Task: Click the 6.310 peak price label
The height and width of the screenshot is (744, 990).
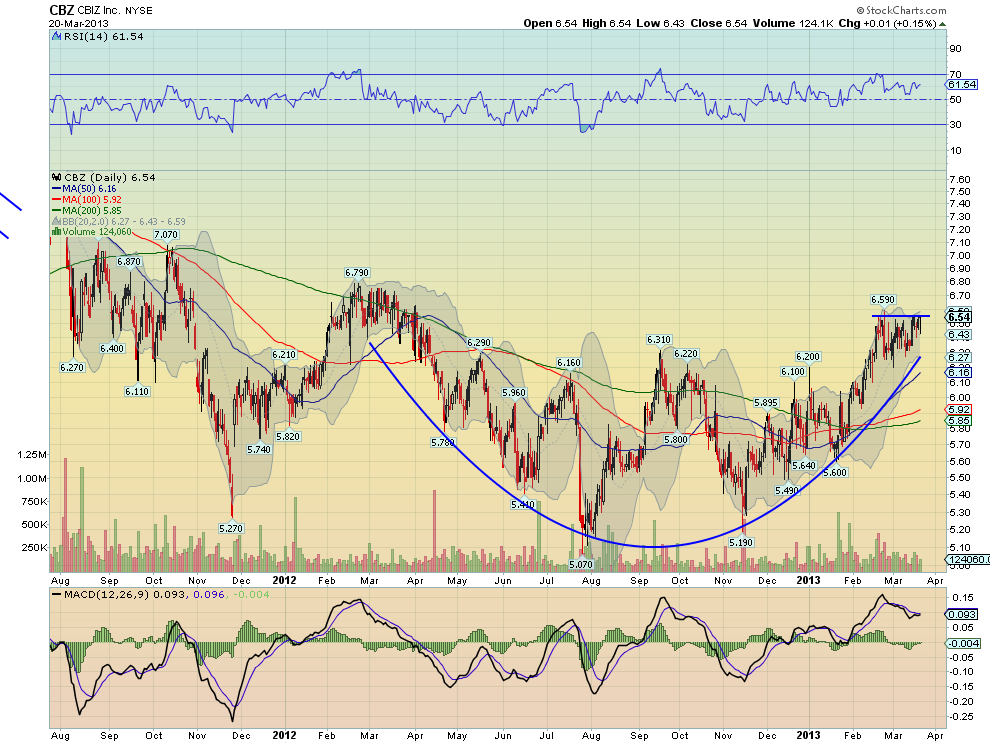Action: tap(659, 340)
